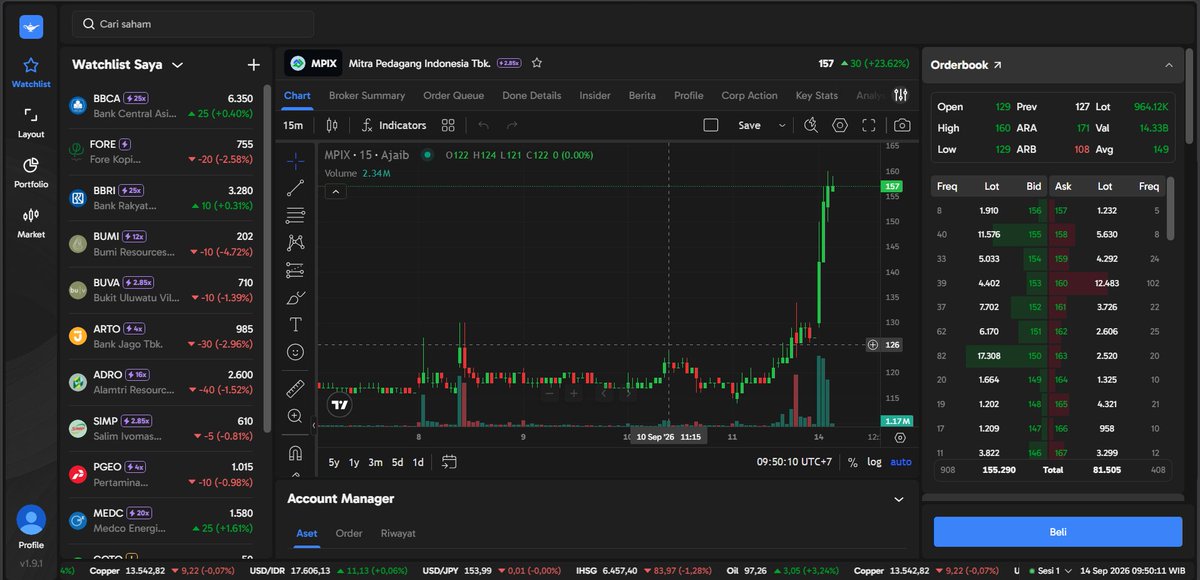Open the Order tab in Account Manager
This screenshot has width=1200, height=580.
349,533
